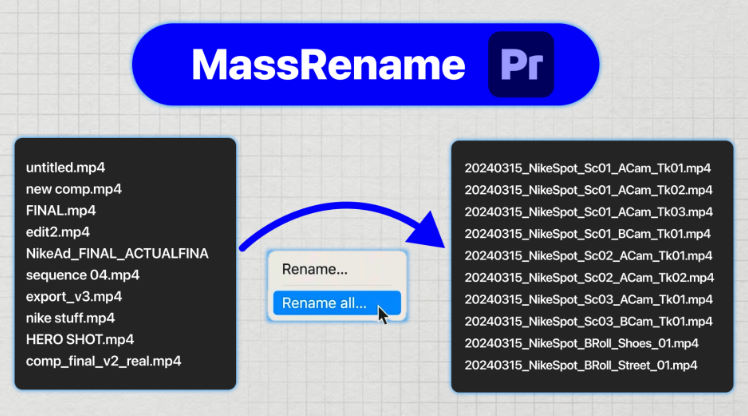This screenshot has height=416, width=748.
Task: Click the Premiere Pro icon
Action: coord(520,65)
